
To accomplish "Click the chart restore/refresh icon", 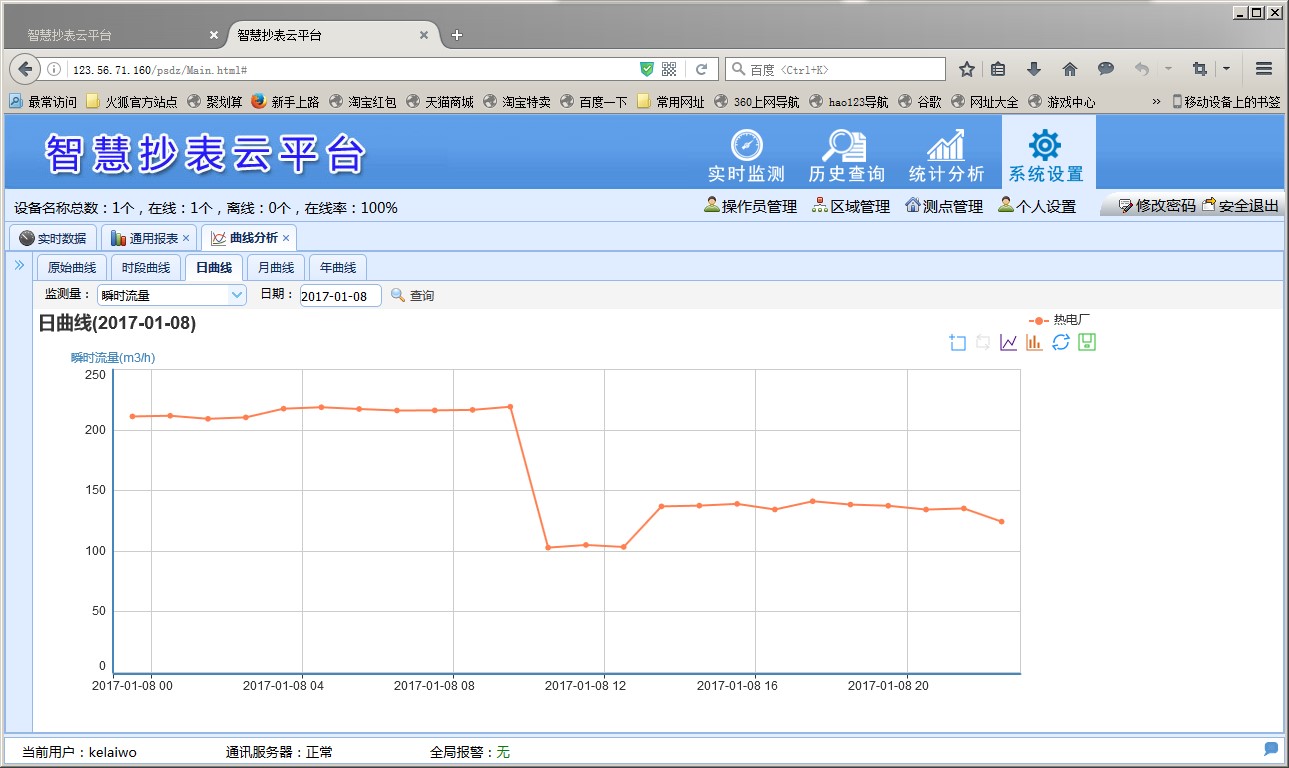I will (x=1061, y=343).
